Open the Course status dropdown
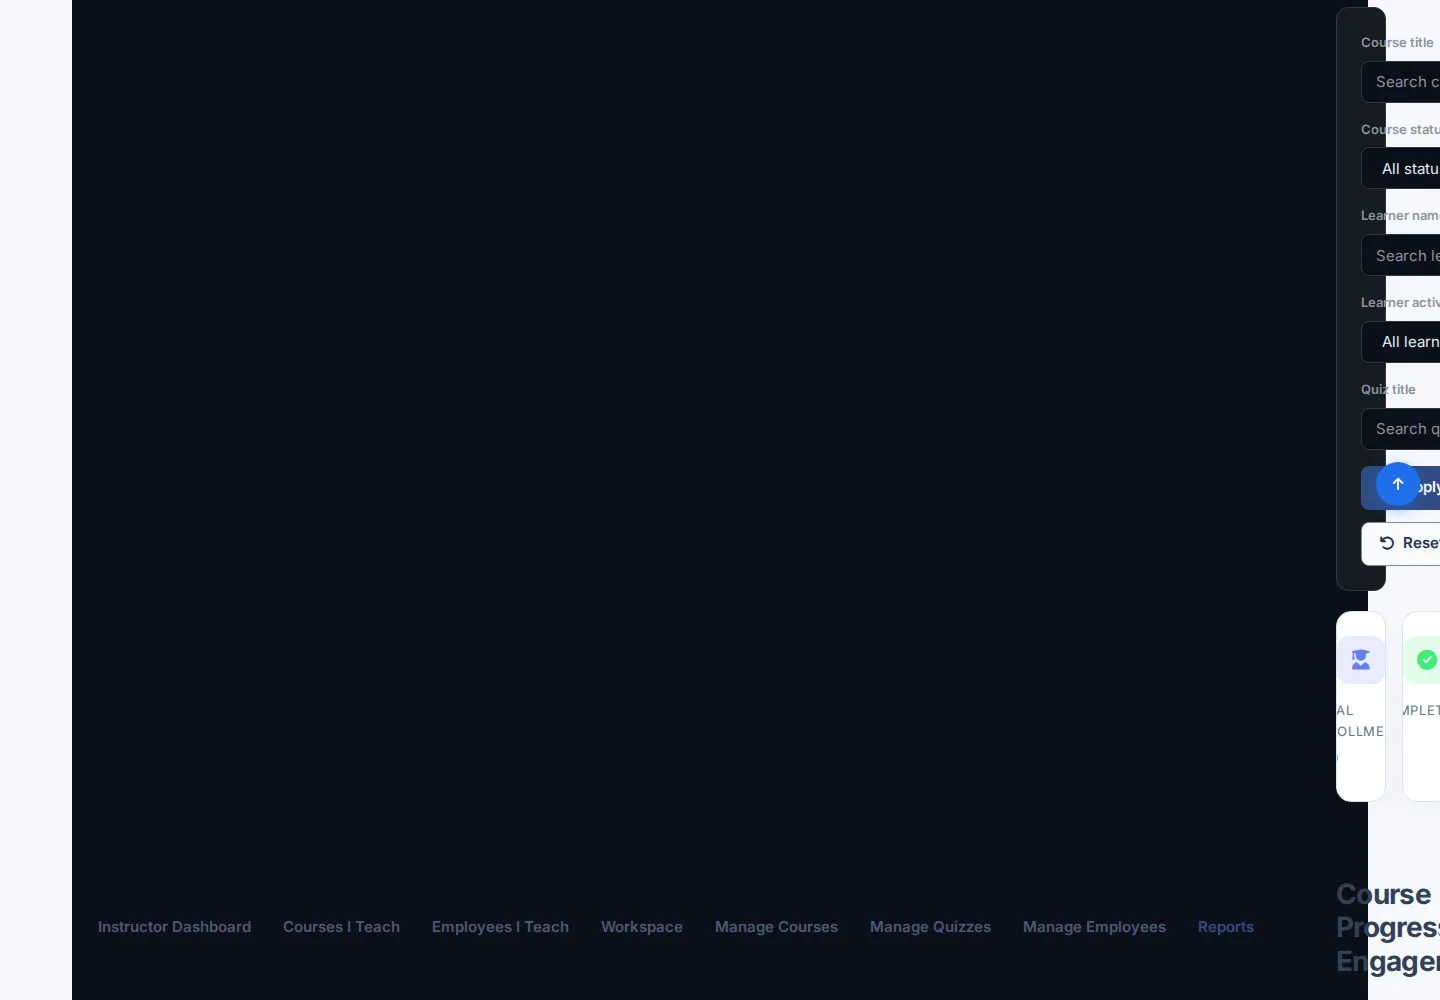Screen dimensions: 1440x1000 coord(1401,168)
